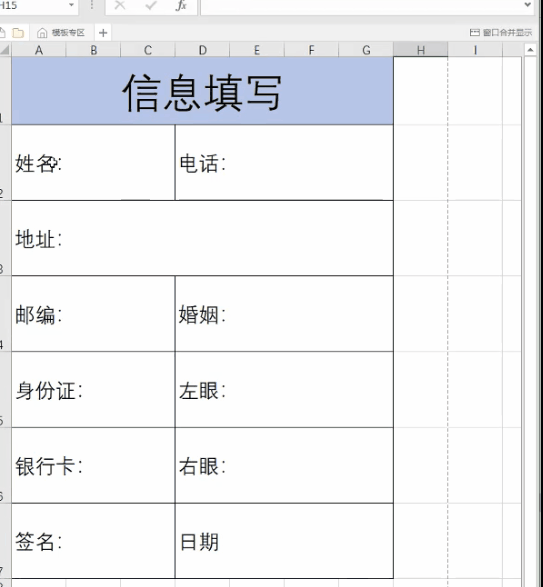Click the cancel X icon in formula bar

(x=120, y=5)
